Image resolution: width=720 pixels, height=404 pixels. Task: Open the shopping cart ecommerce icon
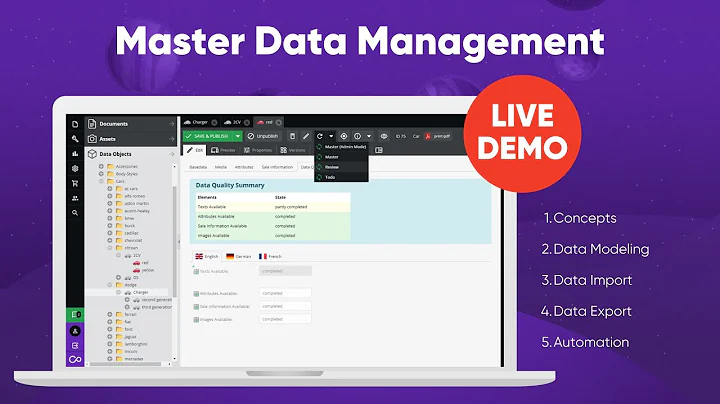pyautogui.click(x=75, y=183)
